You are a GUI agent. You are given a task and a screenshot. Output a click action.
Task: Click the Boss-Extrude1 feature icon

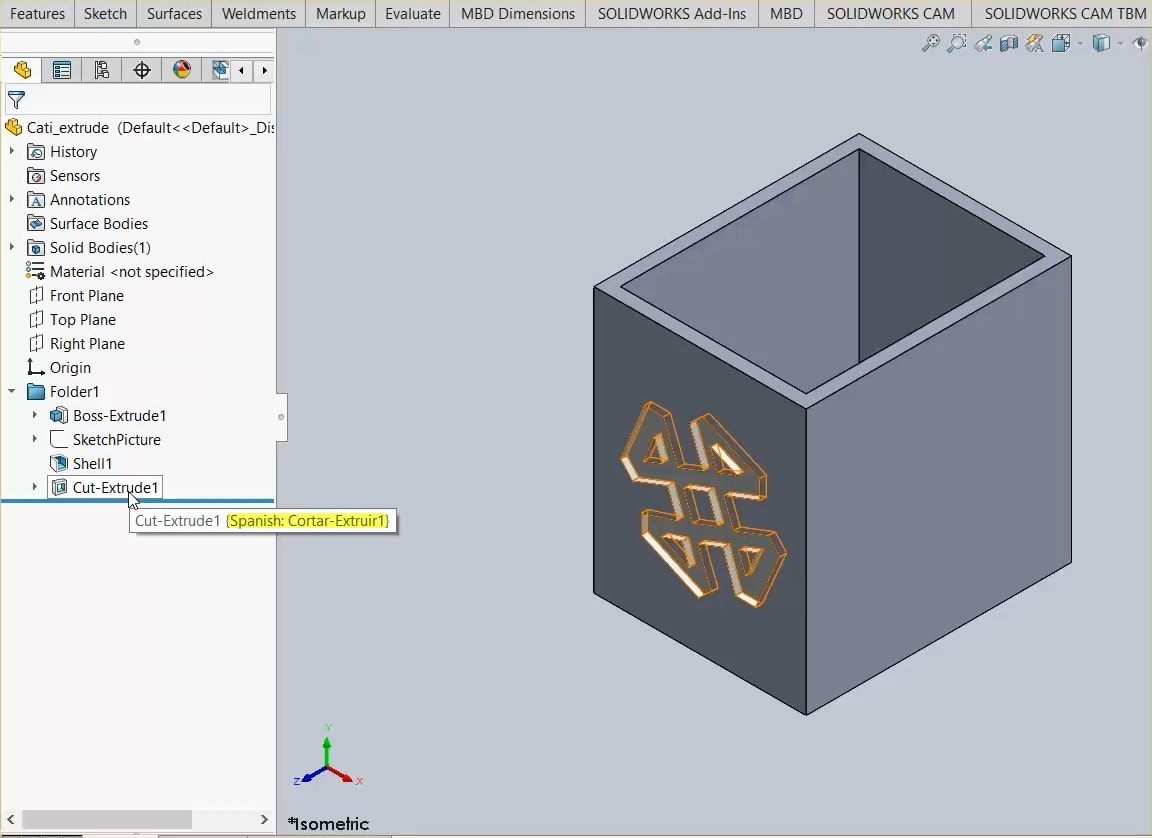59,416
